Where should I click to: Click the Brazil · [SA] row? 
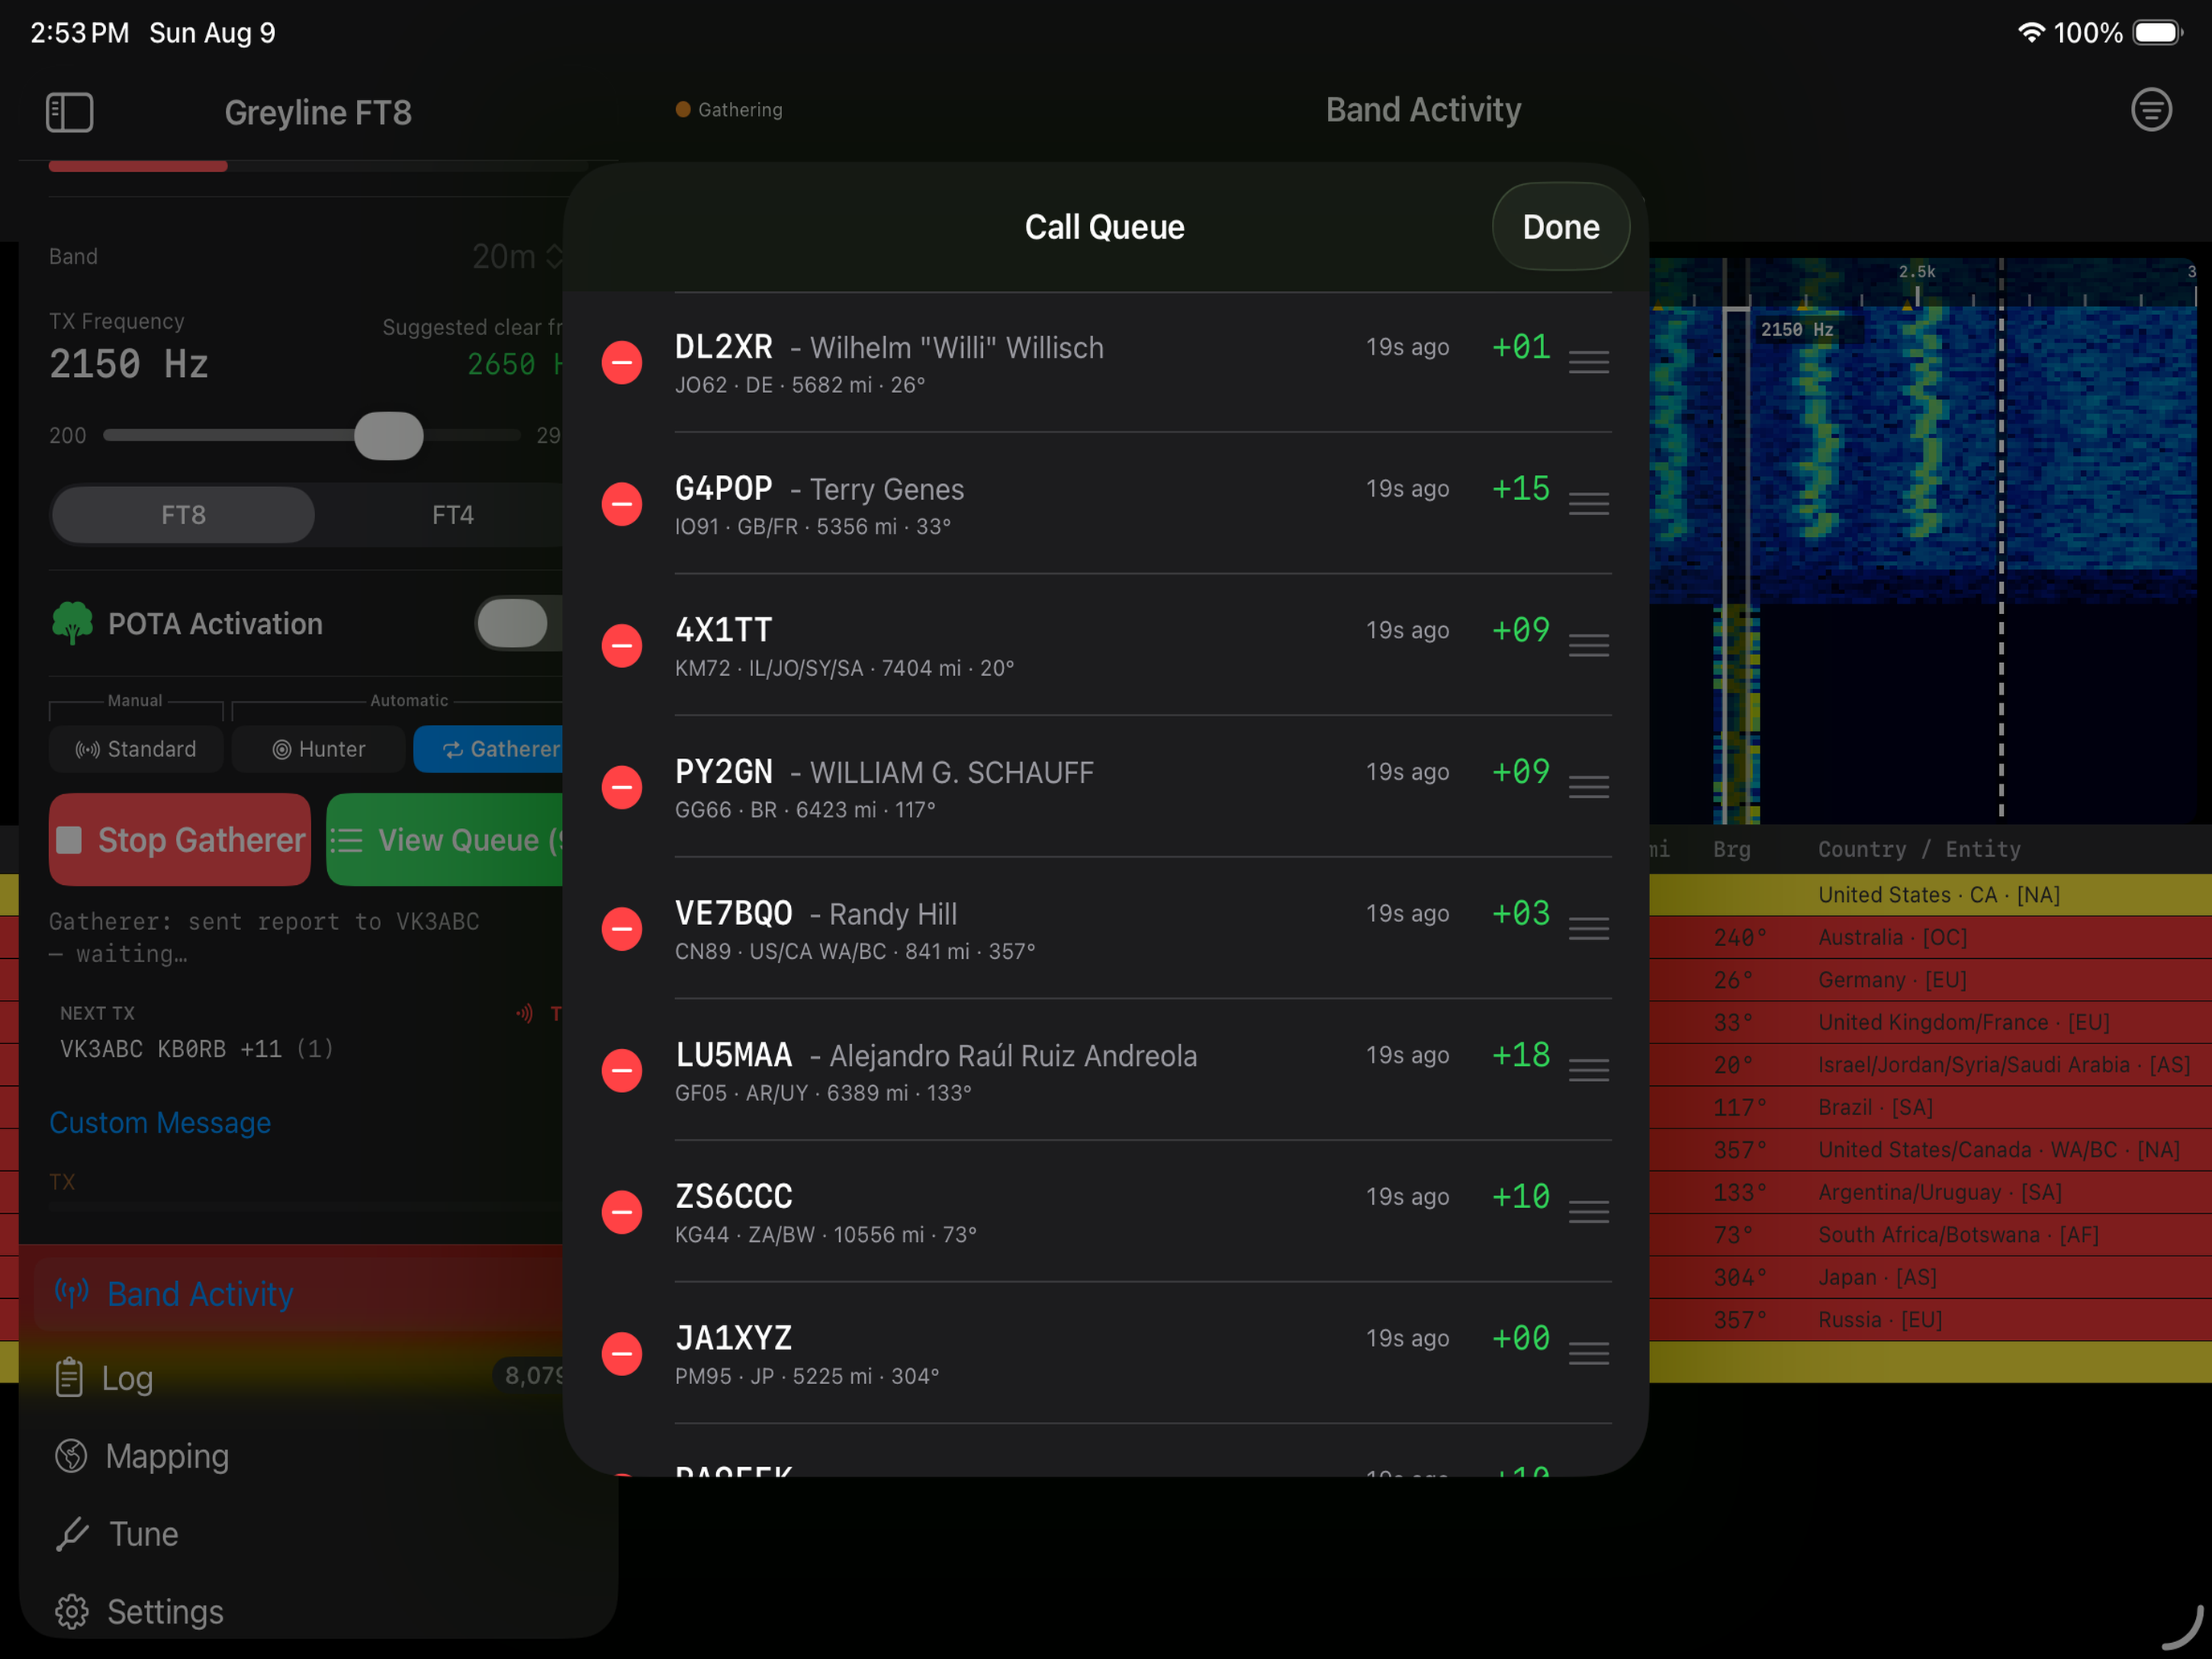pos(1930,1108)
